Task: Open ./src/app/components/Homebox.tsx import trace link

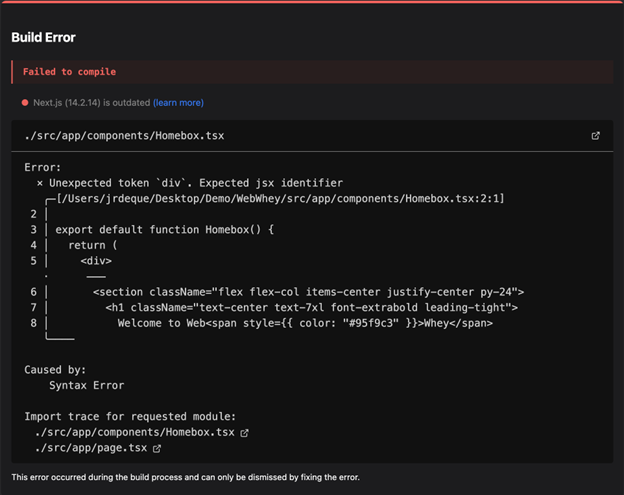Action: coord(135,432)
